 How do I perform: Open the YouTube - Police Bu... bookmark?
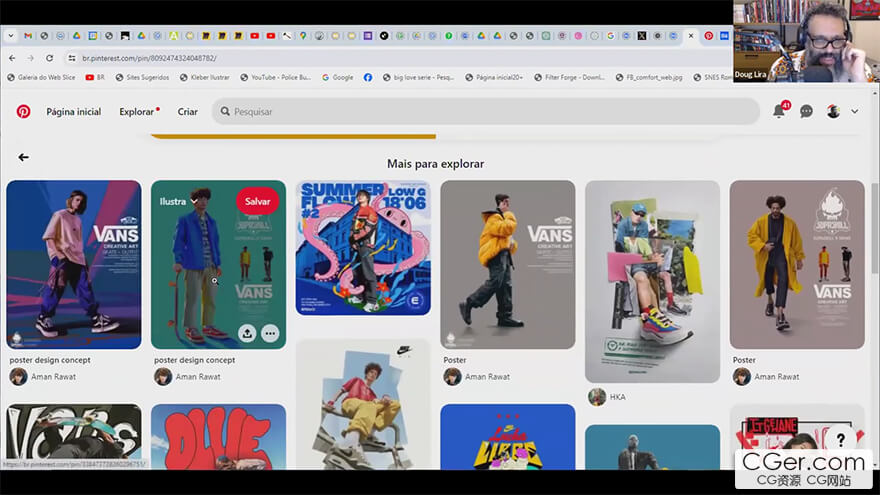click(x=275, y=77)
